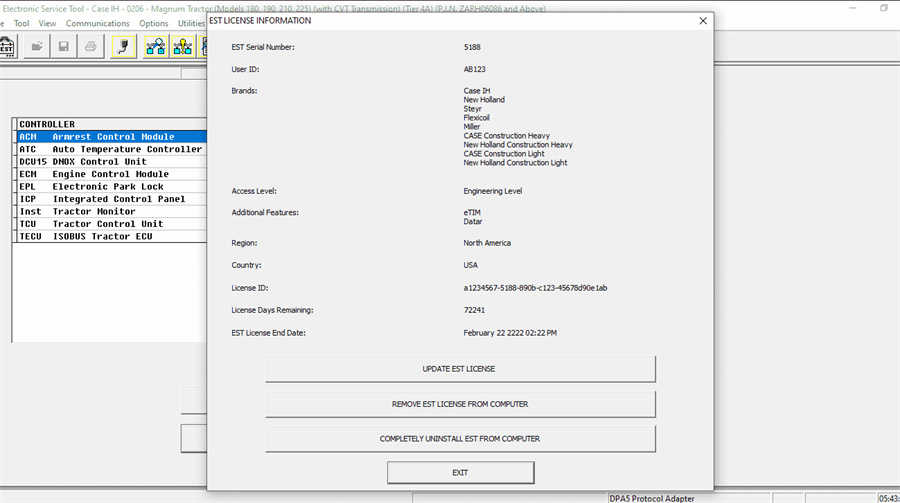900x503 pixels.
Task: Click REMOVE EST LICENSE FROM COMPUTER button
Action: (x=460, y=404)
